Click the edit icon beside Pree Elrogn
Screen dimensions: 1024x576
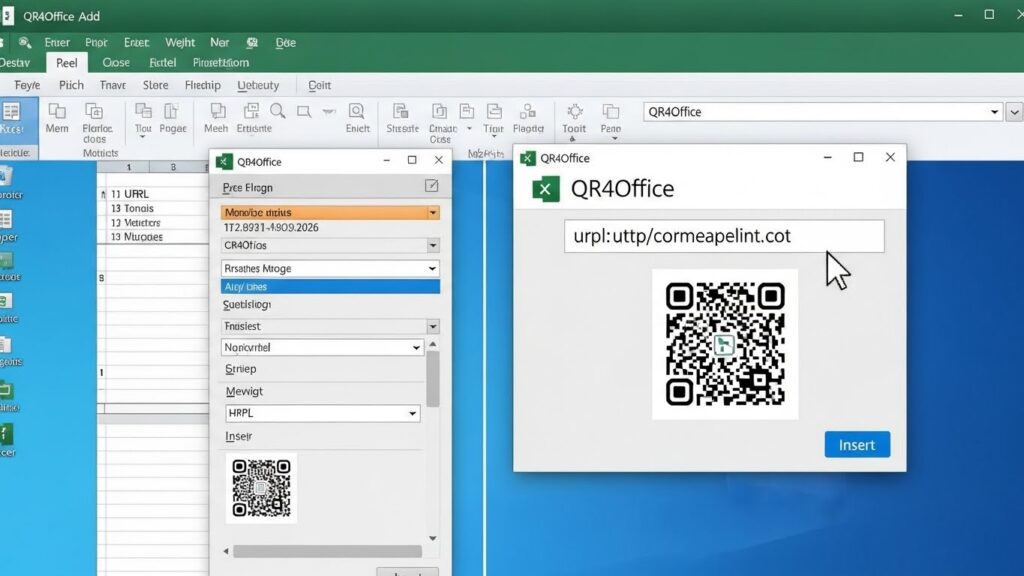point(431,186)
